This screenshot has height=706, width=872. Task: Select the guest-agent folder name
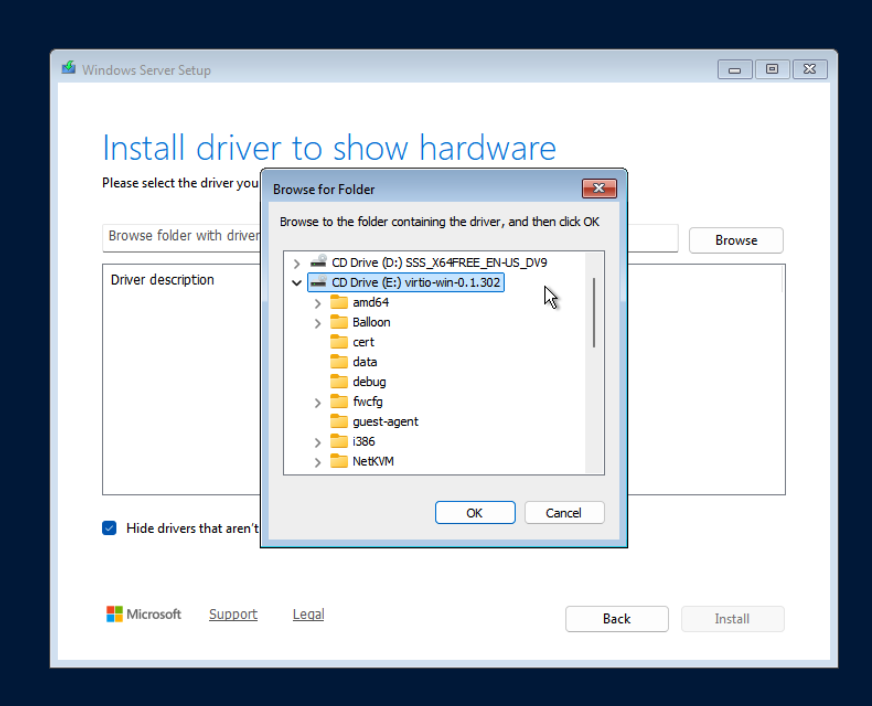pyautogui.click(x=385, y=422)
